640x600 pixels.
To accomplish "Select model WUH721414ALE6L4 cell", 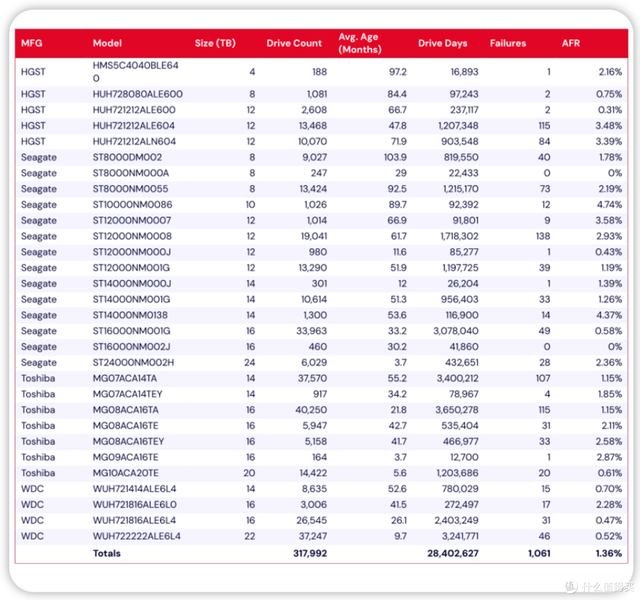I will pos(134,489).
